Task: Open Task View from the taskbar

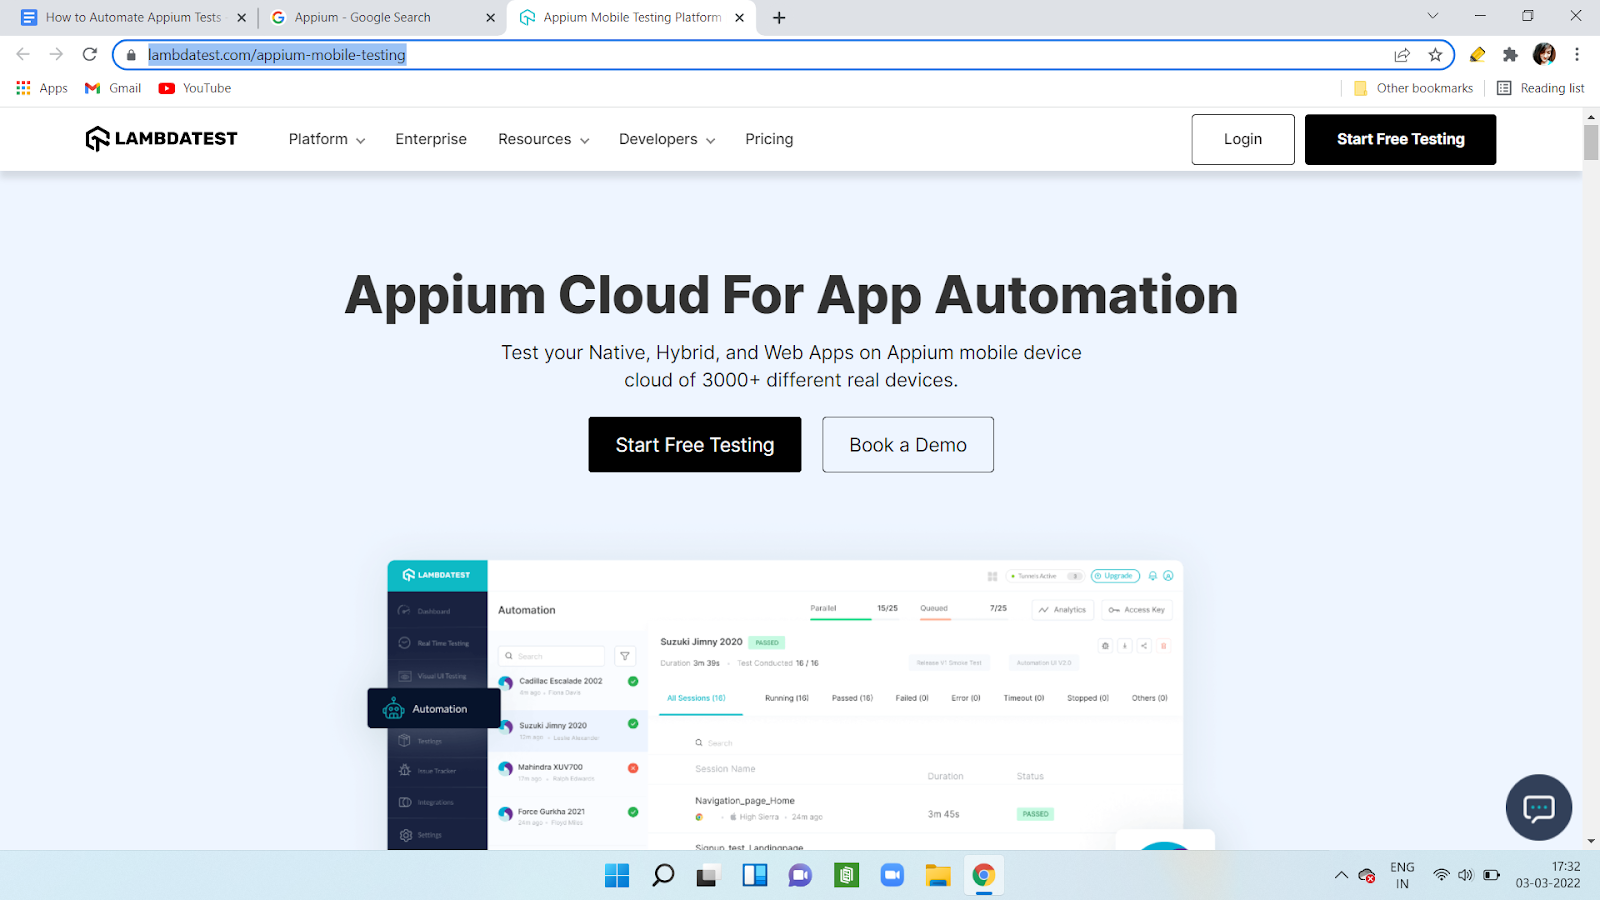Action: (x=709, y=876)
